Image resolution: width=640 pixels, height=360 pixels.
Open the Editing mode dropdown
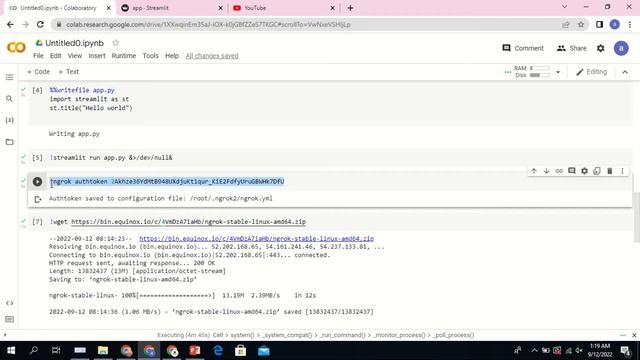click(x=591, y=72)
